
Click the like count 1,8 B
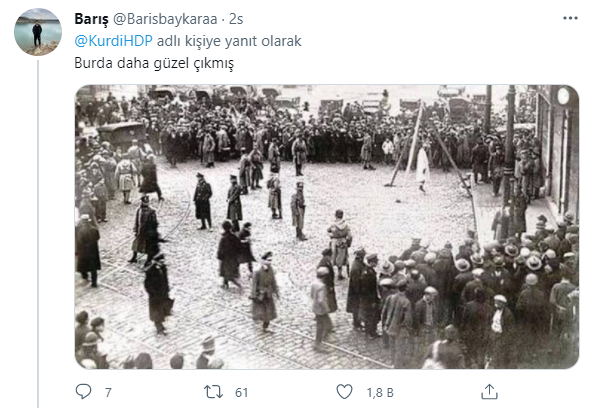[x=380, y=392]
